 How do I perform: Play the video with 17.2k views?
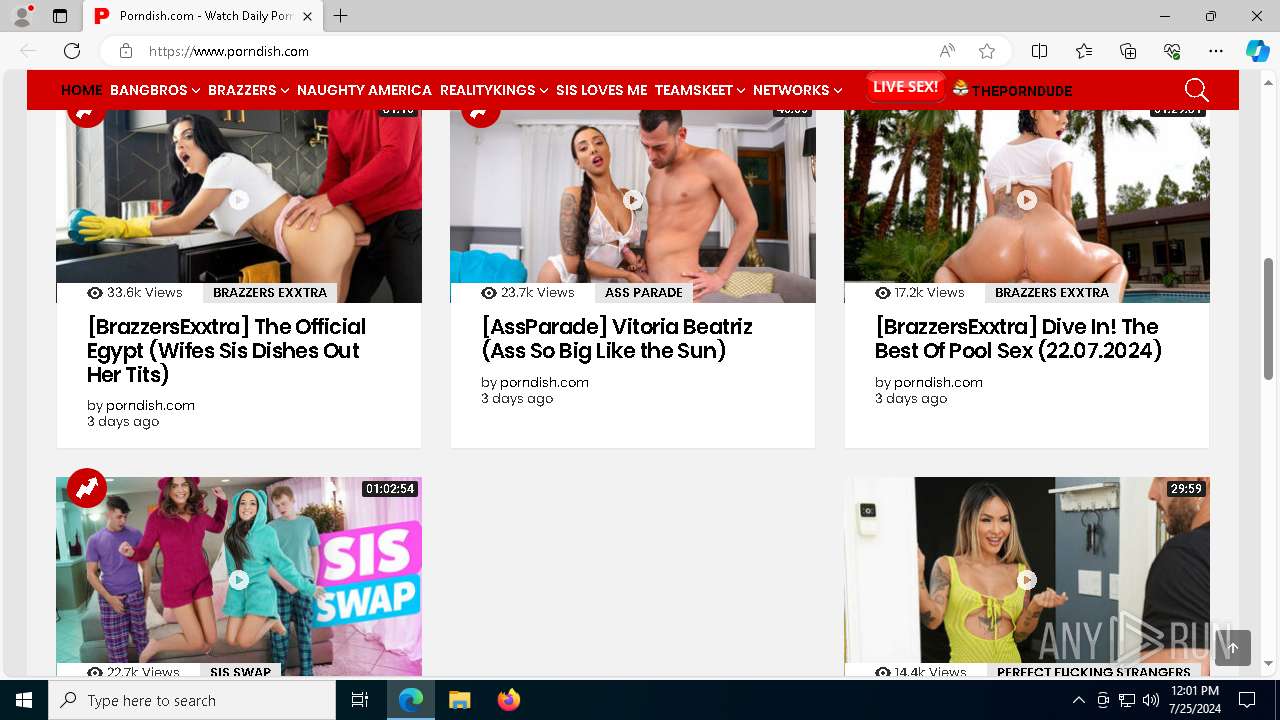(x=1026, y=200)
